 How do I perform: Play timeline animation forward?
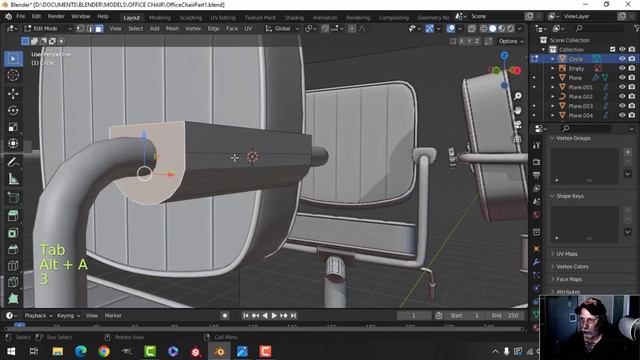click(274, 316)
